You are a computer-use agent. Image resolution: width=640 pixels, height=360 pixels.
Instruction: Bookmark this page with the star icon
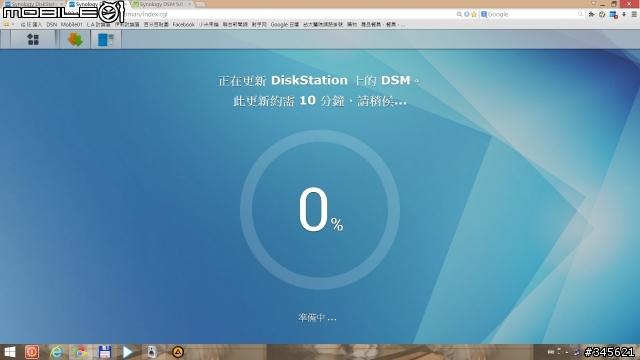click(474, 14)
